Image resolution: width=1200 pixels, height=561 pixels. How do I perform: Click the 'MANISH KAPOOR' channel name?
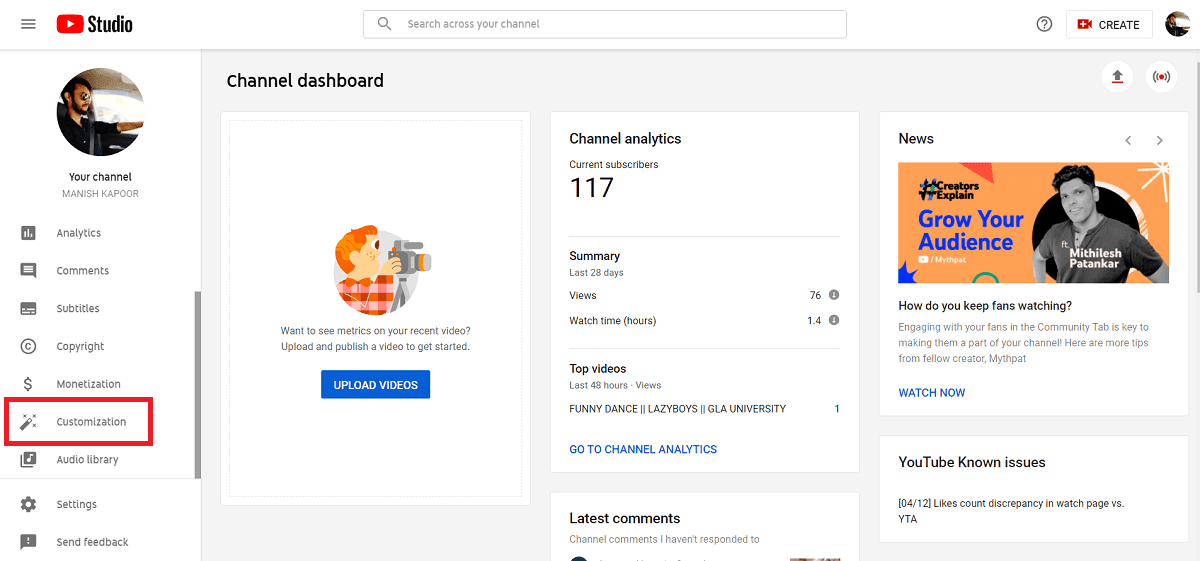100,194
